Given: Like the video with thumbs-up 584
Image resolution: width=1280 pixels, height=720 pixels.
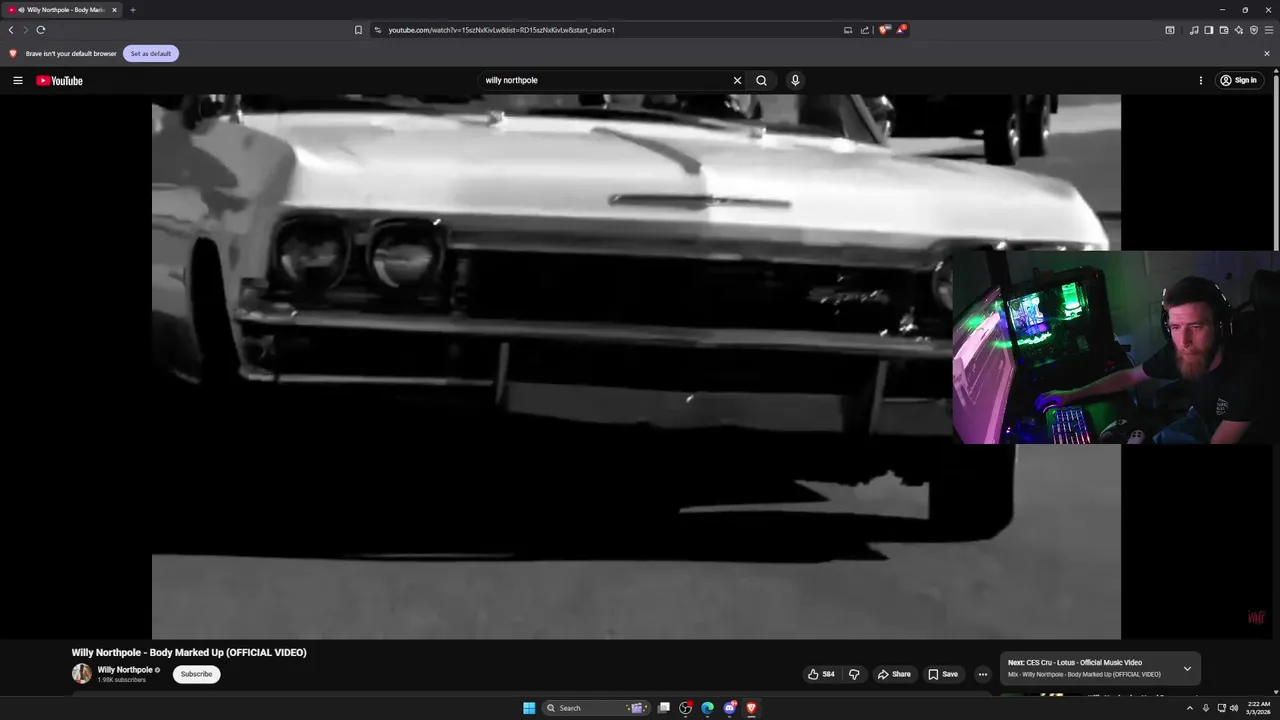Looking at the screenshot, I should (821, 674).
